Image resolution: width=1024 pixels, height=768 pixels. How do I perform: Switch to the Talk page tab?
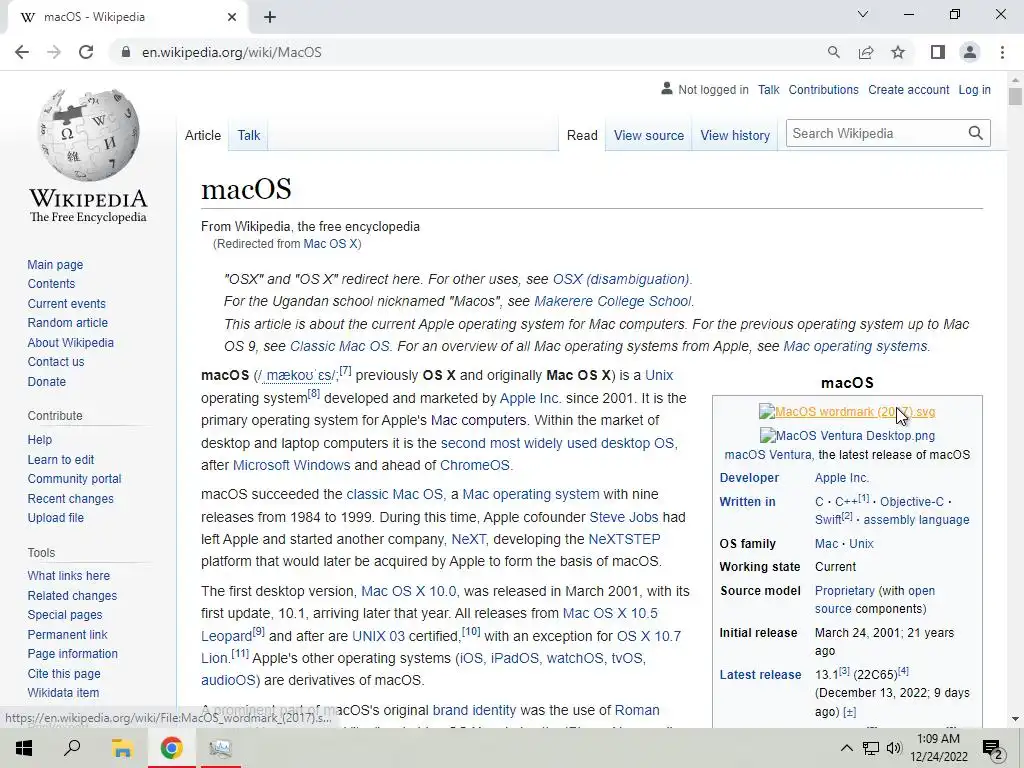(249, 135)
